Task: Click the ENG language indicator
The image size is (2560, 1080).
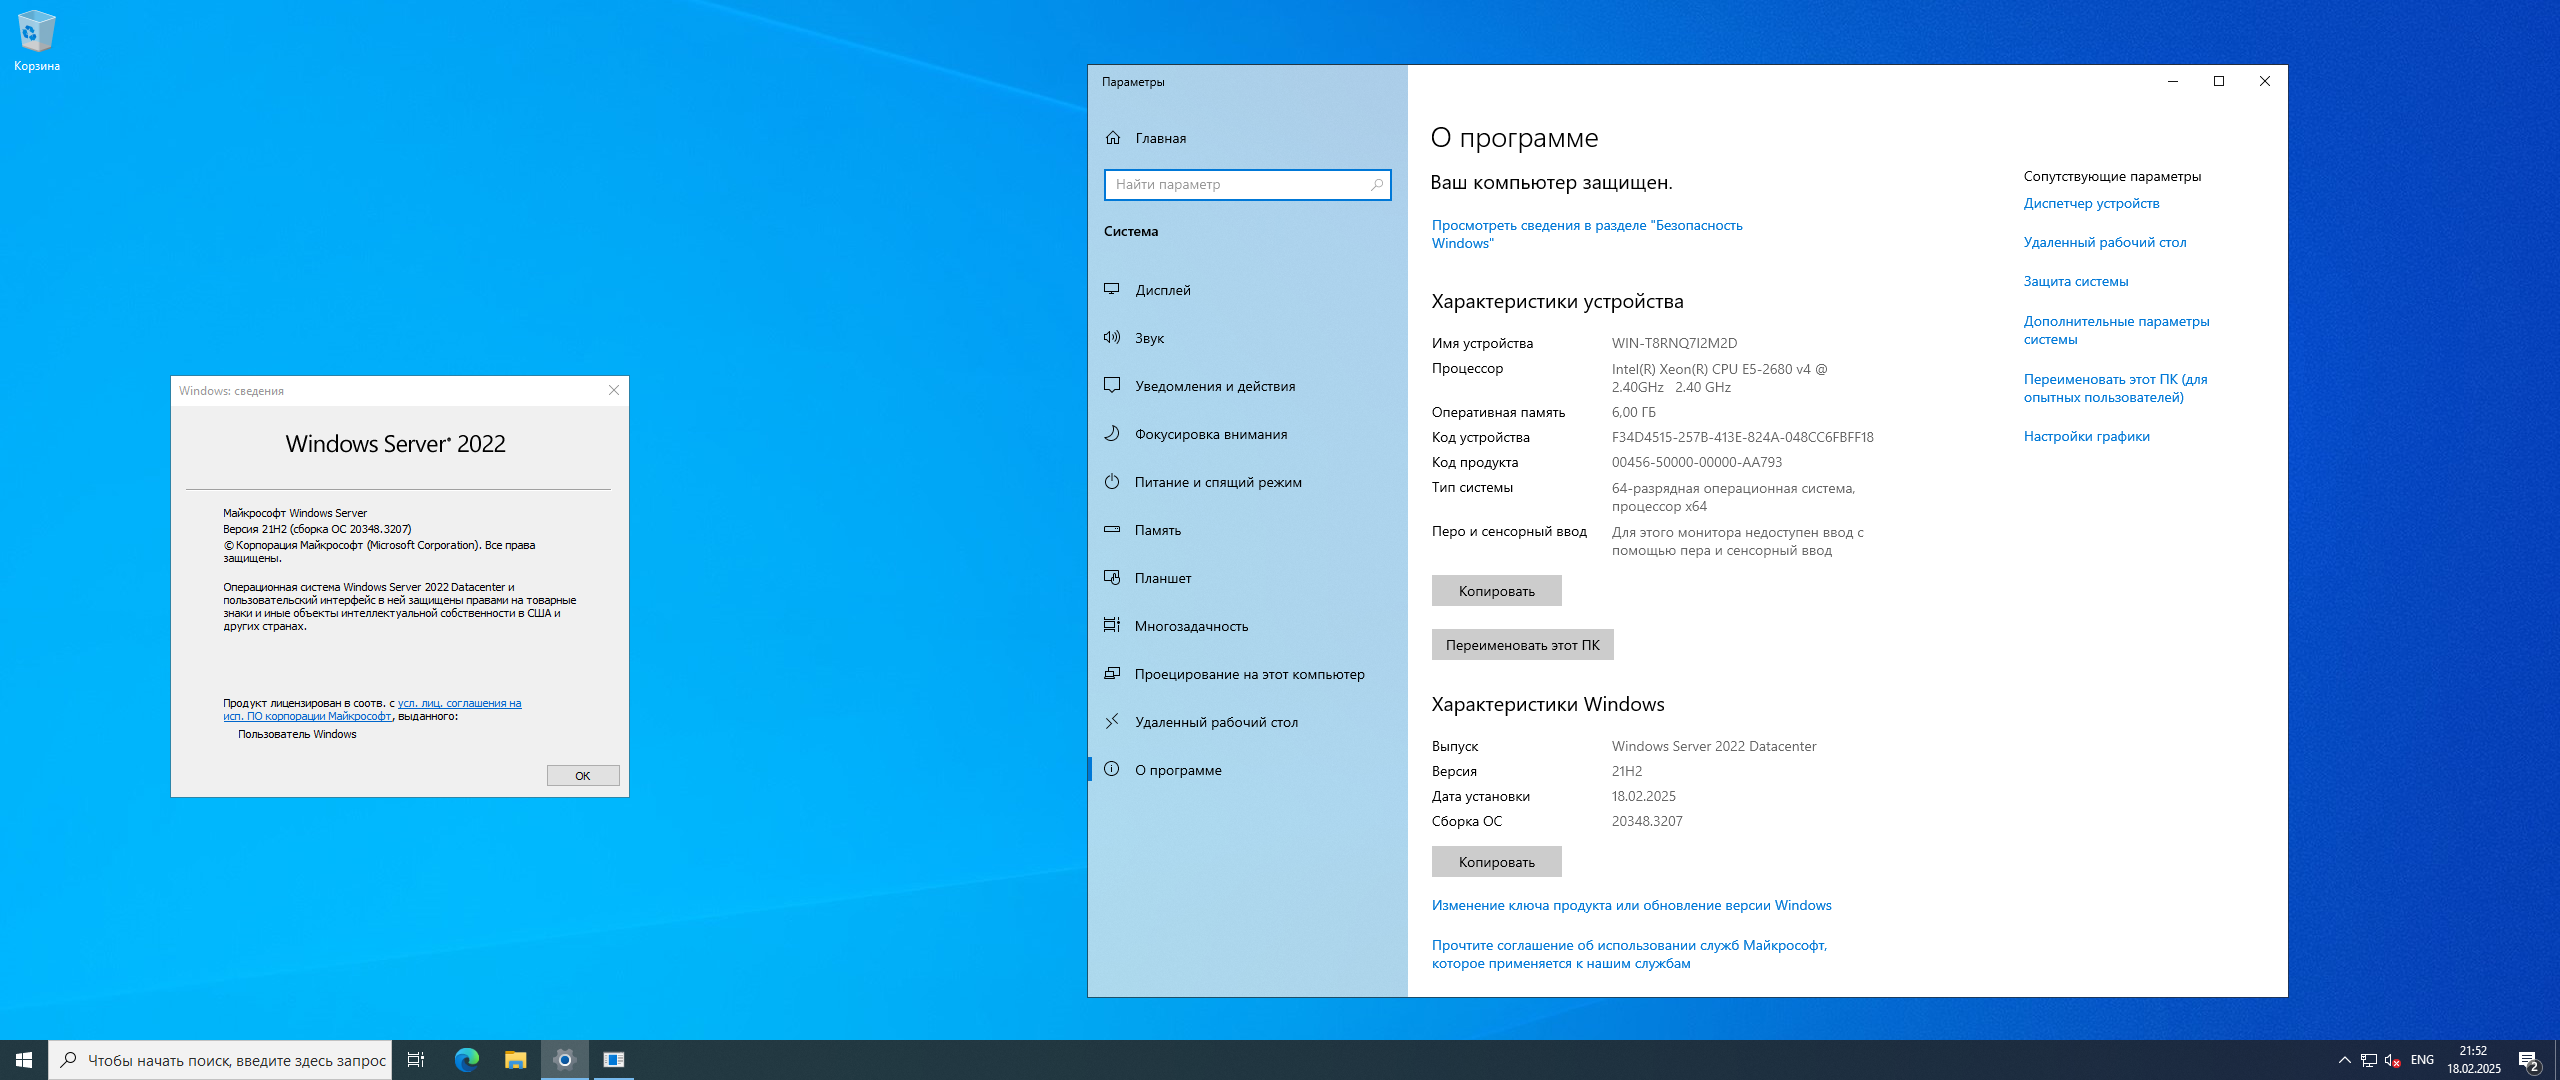Action: 2422,1060
